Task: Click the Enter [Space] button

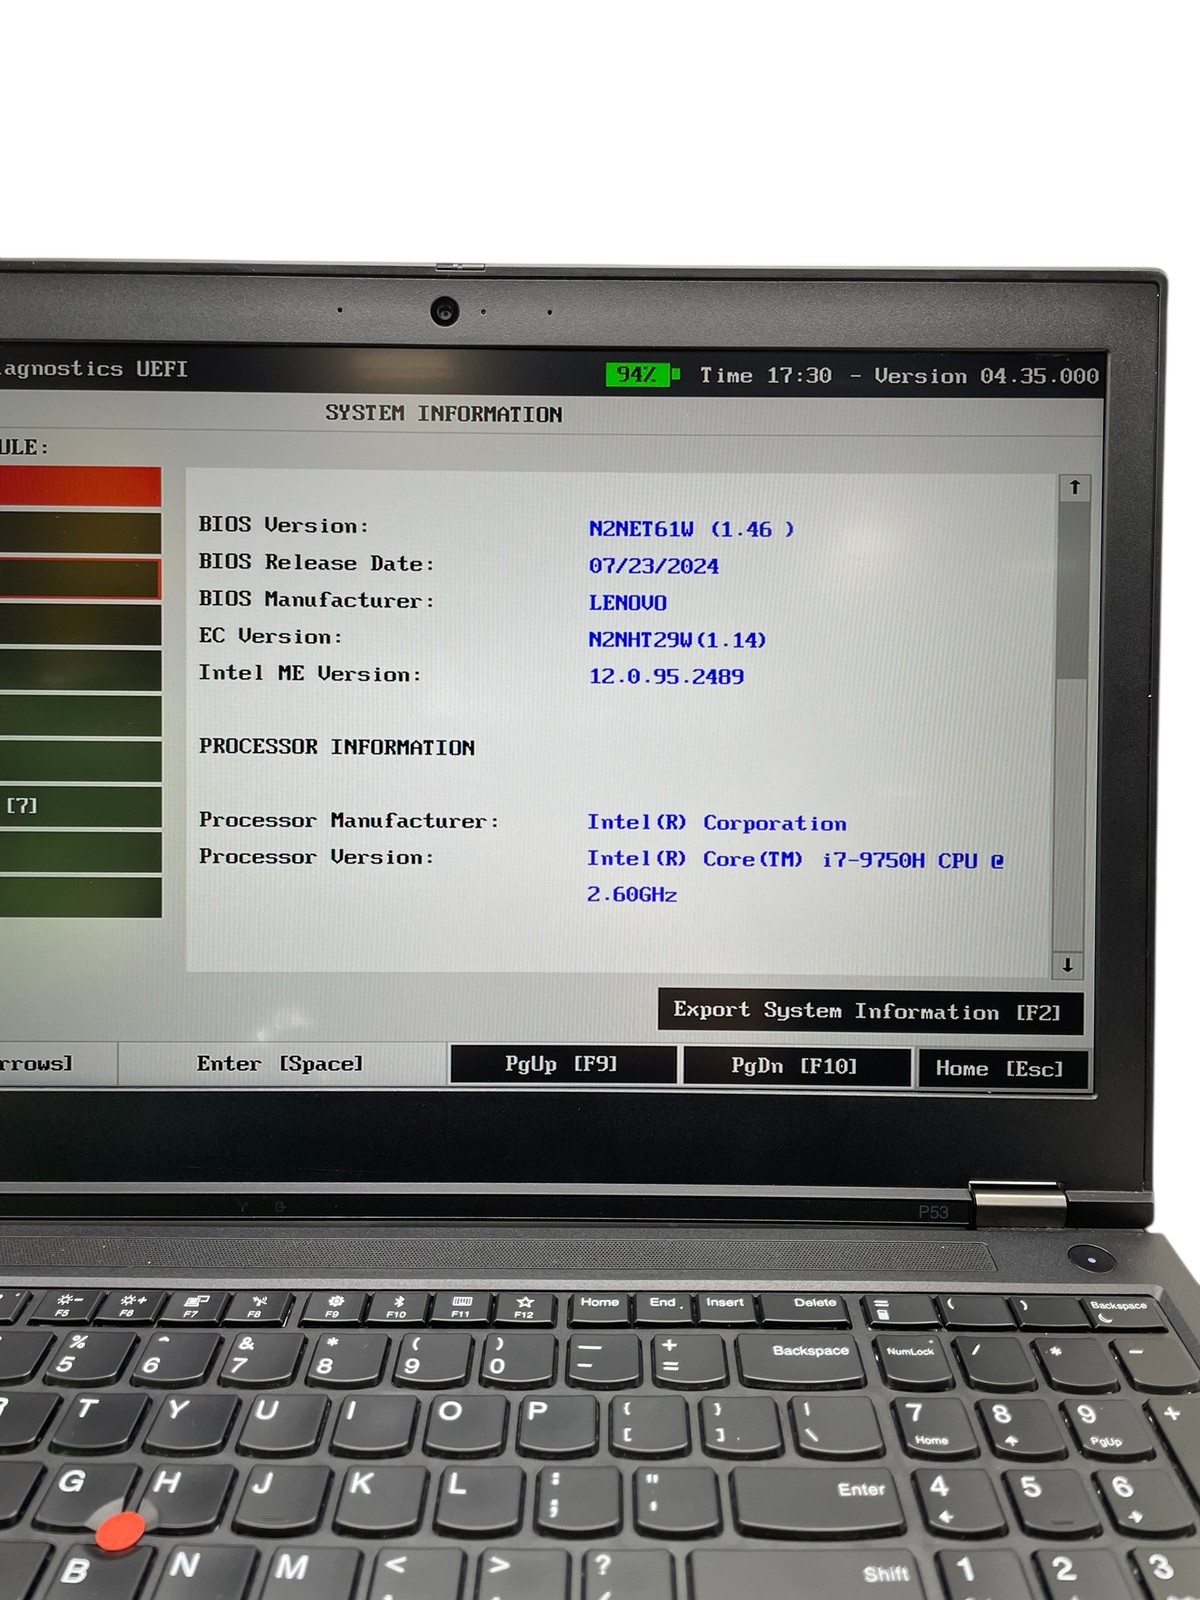Action: [x=281, y=1064]
